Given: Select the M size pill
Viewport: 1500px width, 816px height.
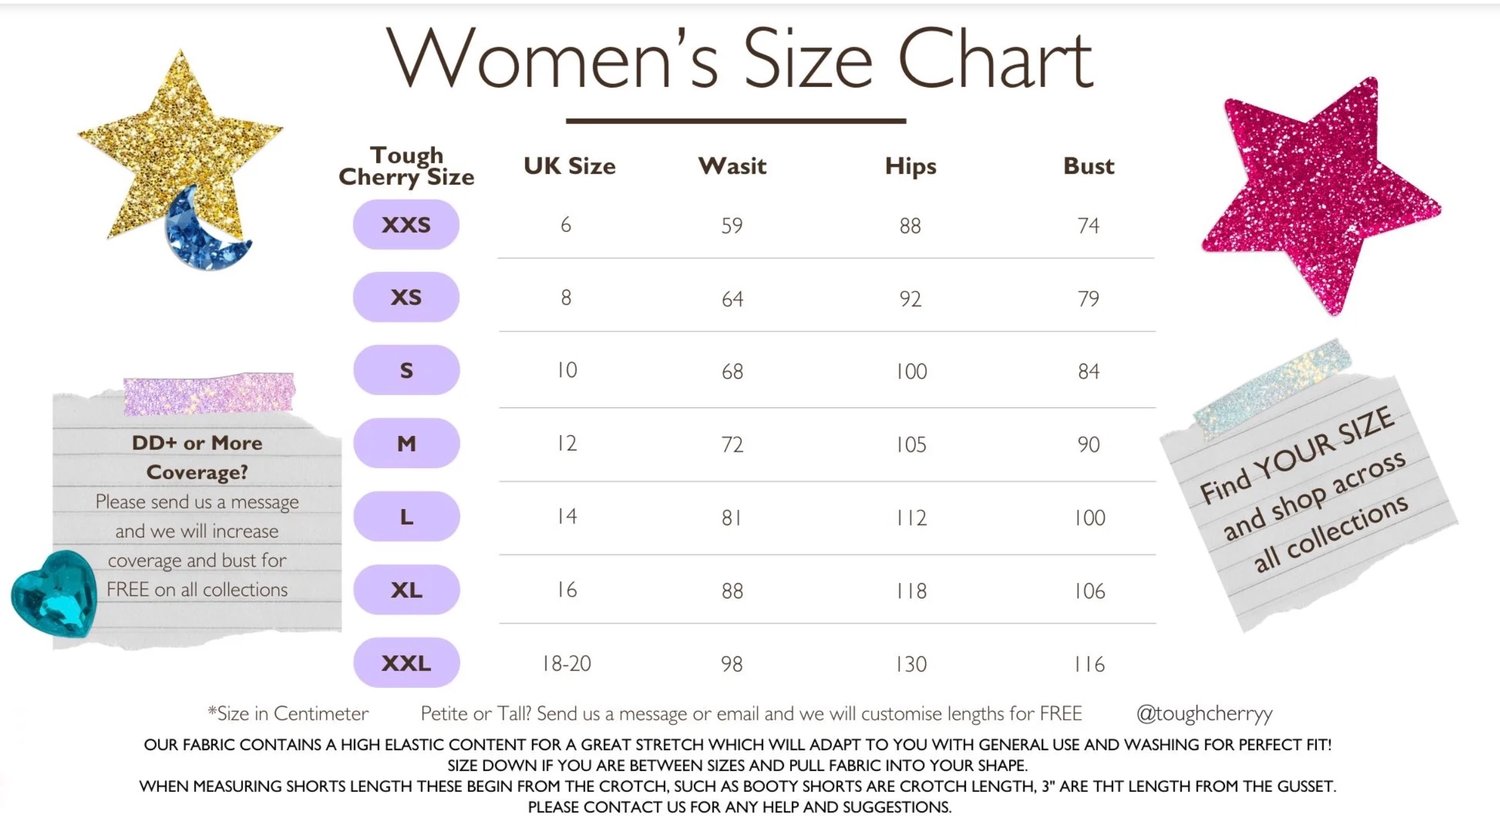Looking at the screenshot, I should 406,443.
